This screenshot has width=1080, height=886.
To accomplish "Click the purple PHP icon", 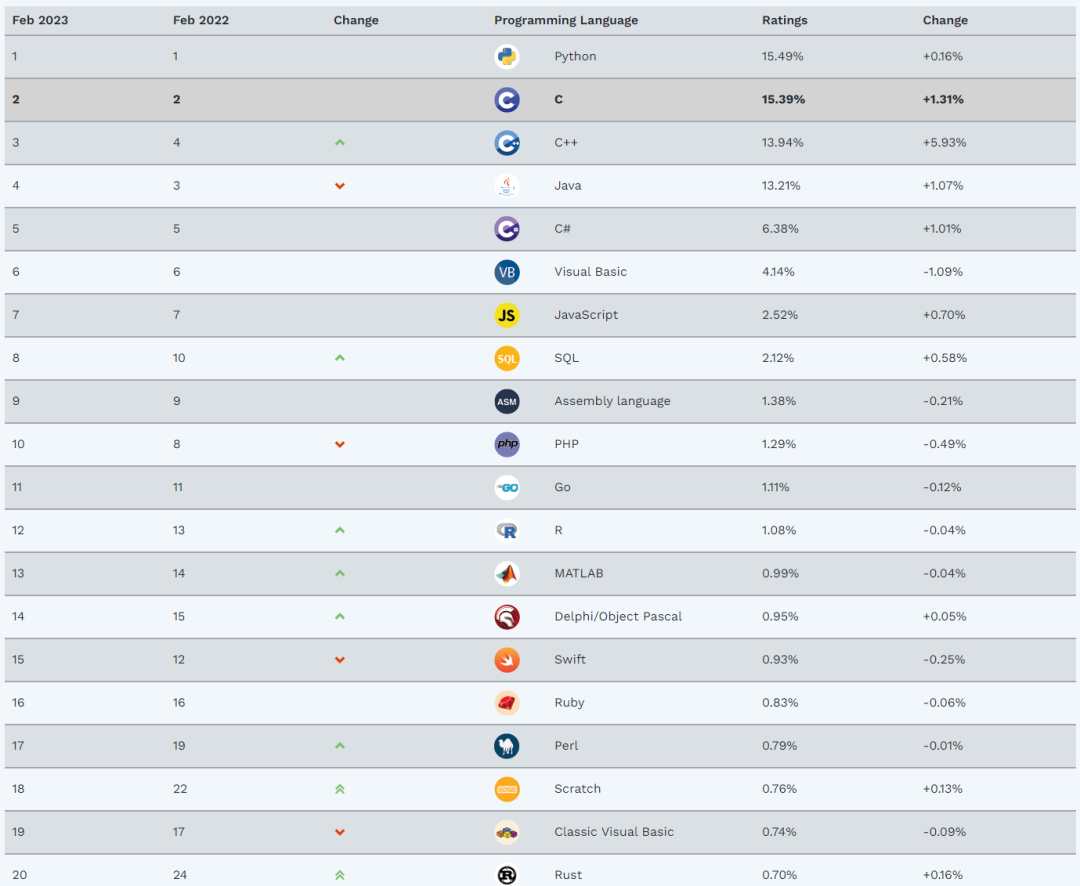I will (507, 444).
